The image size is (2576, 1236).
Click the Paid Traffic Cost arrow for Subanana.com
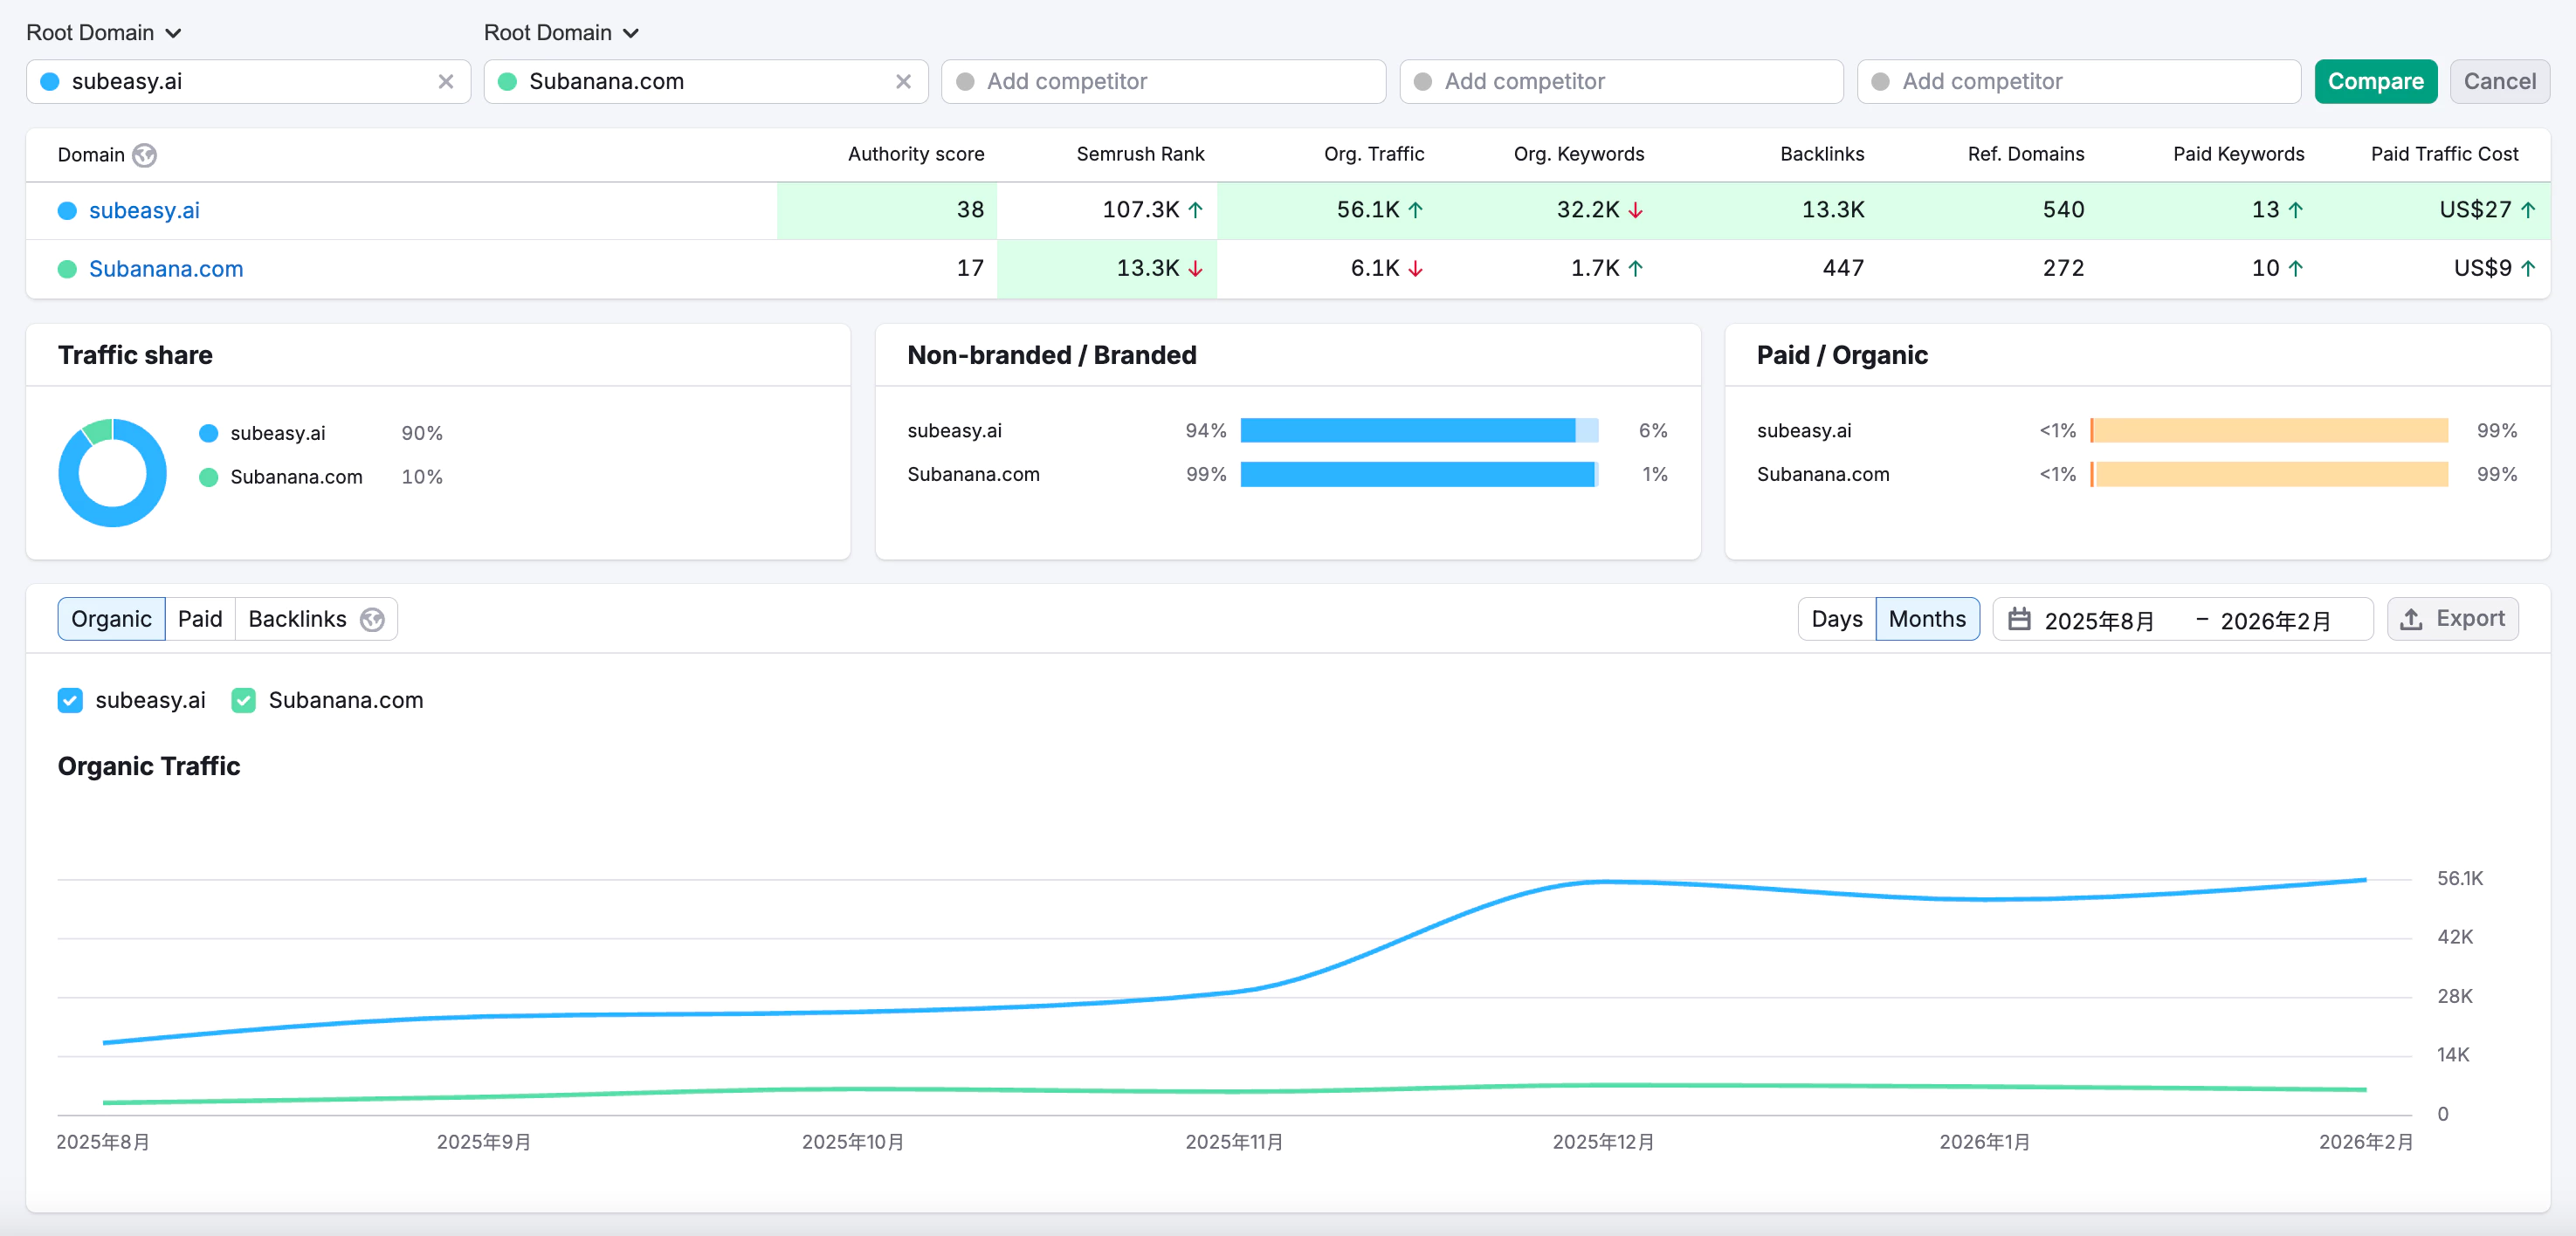coord(2528,268)
